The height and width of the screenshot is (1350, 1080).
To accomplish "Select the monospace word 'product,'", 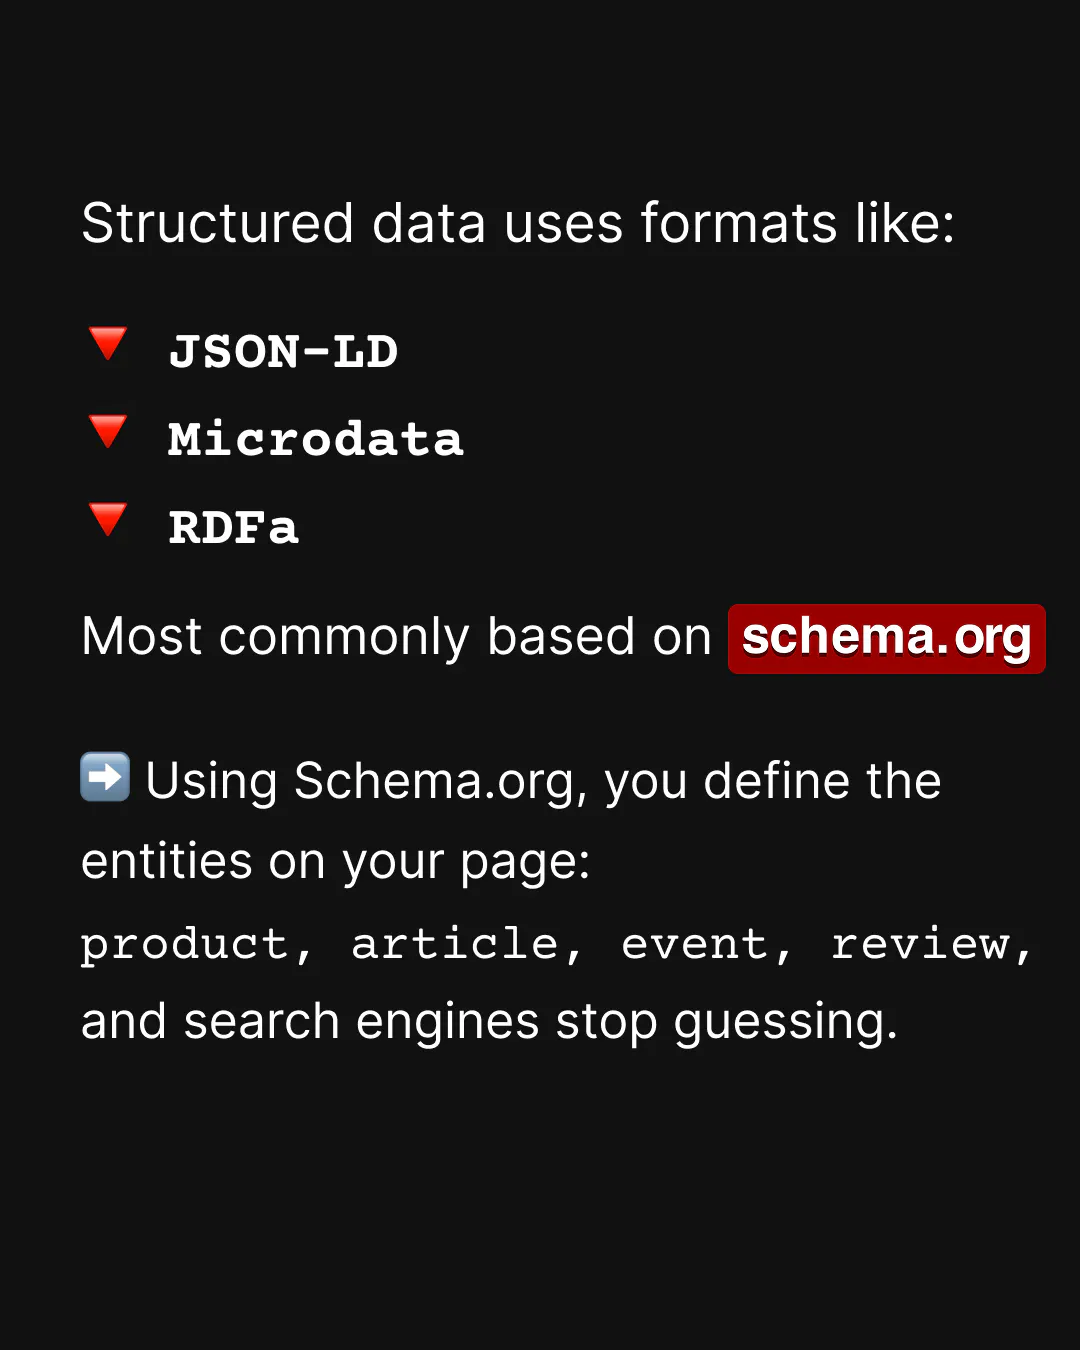I will tap(197, 944).
